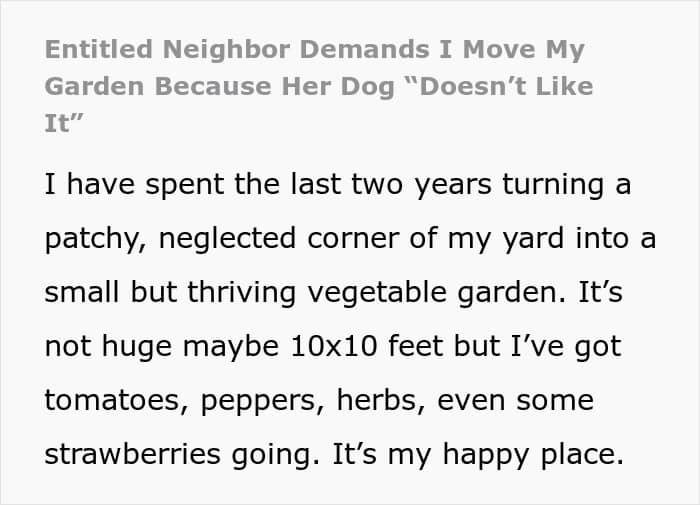Screen dimensions: 700x505
Task: Click the word "neglected"
Action: (x=227, y=238)
